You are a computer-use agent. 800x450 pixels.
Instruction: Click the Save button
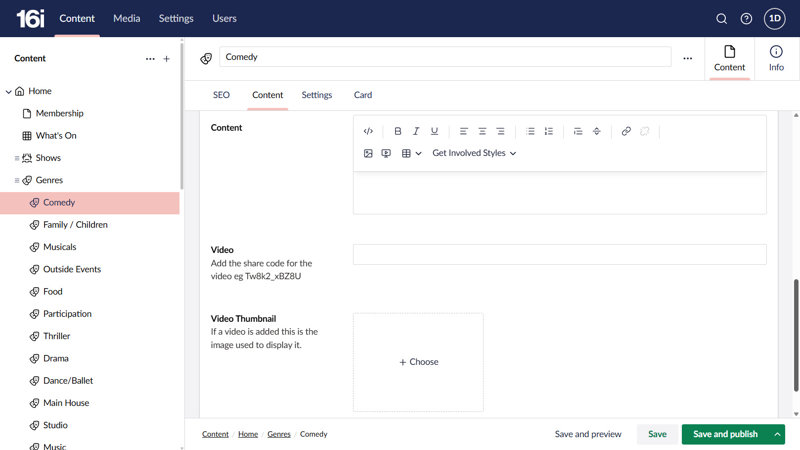pos(657,434)
